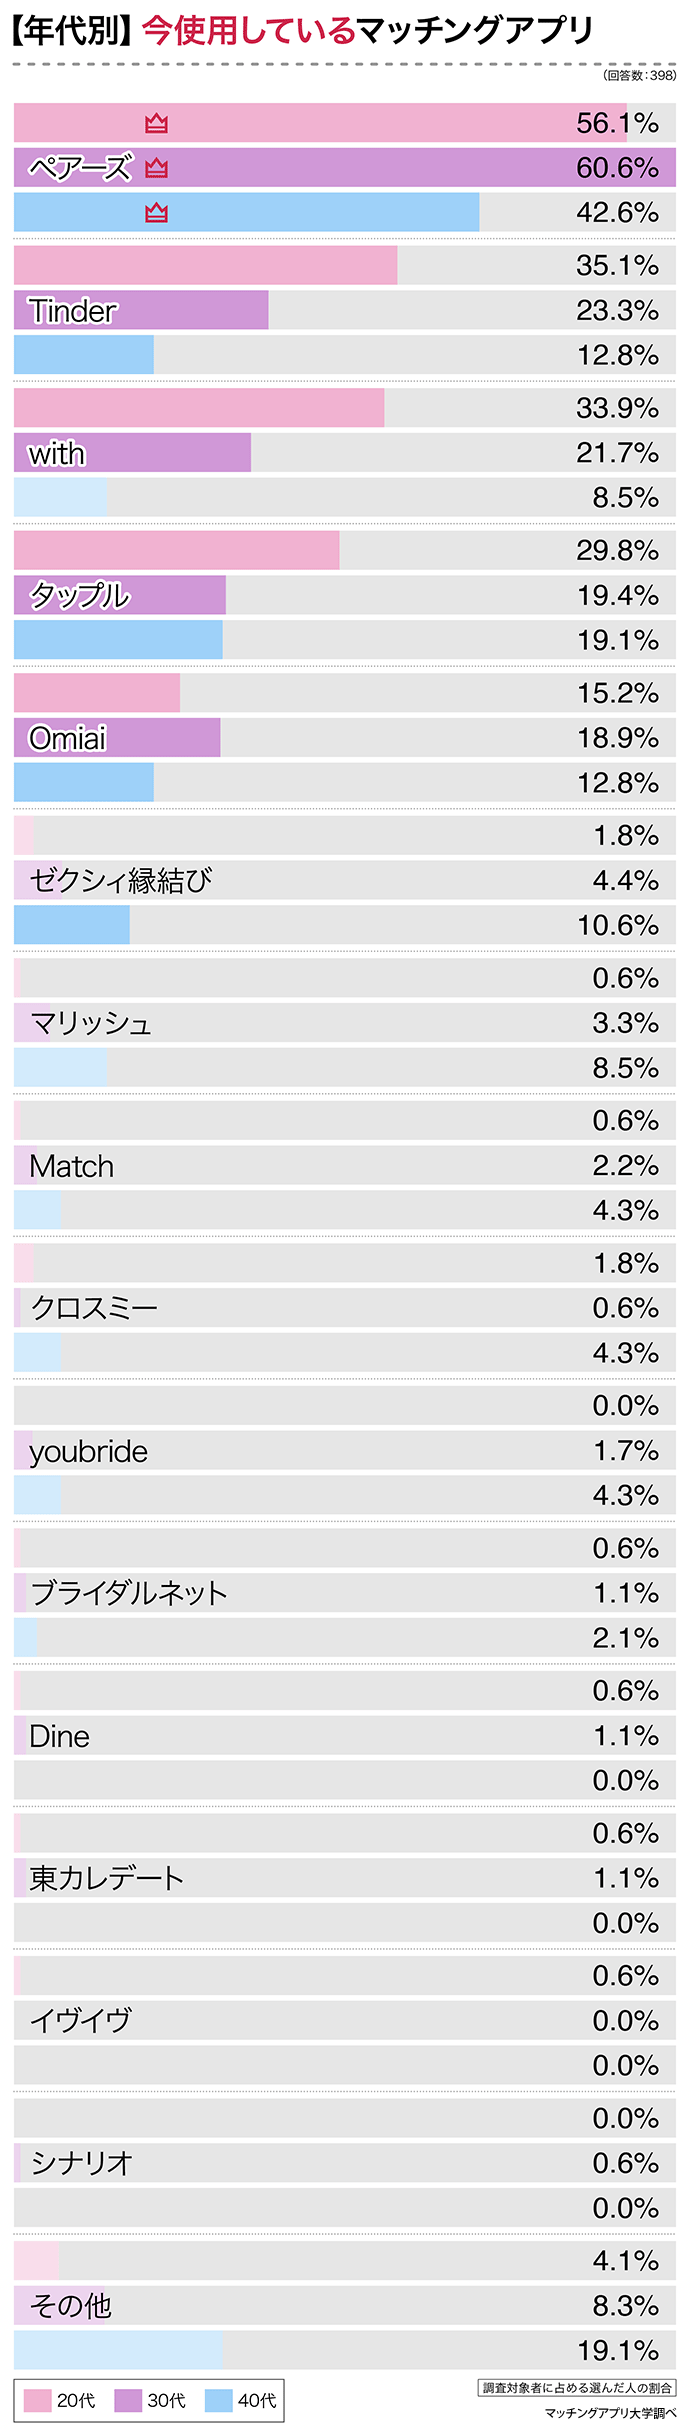Click the タップル label
The width and height of the screenshot is (690, 2436).
tap(79, 596)
